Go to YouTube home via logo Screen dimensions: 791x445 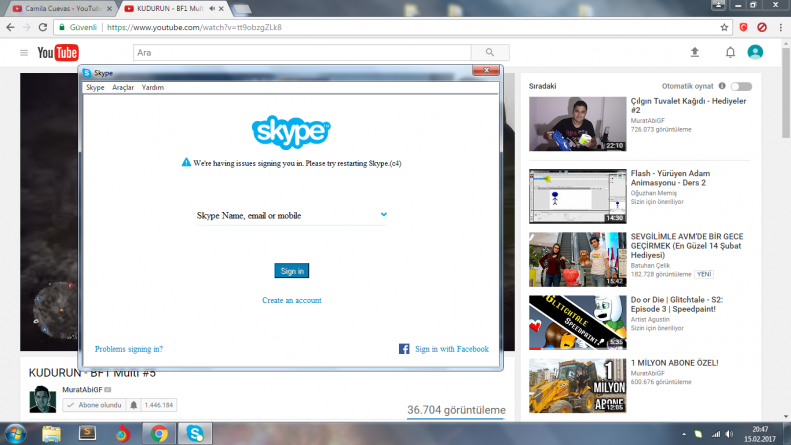tap(58, 52)
